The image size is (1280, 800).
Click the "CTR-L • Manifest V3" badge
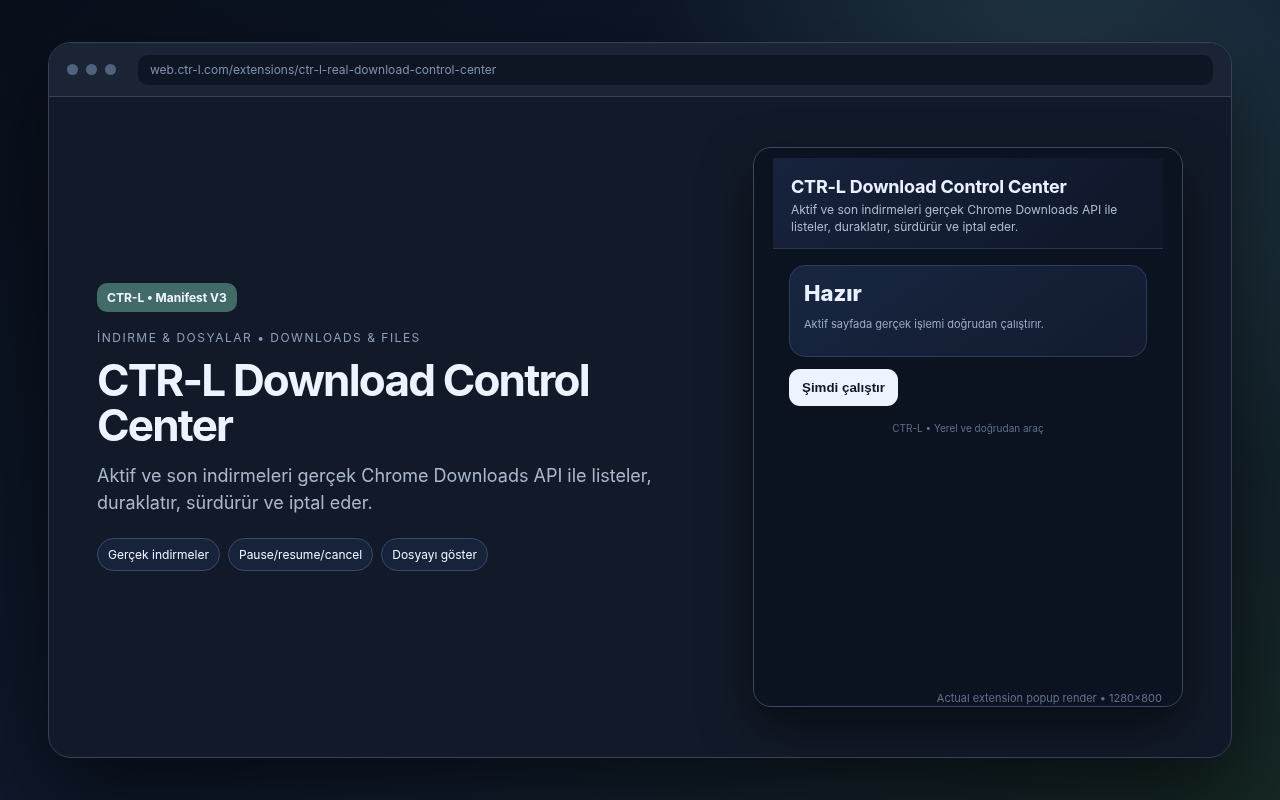(x=167, y=298)
